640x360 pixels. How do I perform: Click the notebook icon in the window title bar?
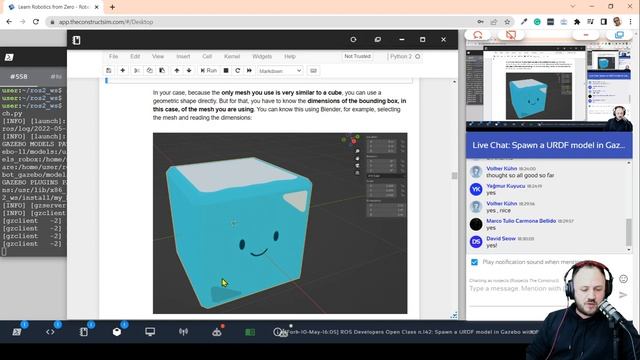[76, 40]
